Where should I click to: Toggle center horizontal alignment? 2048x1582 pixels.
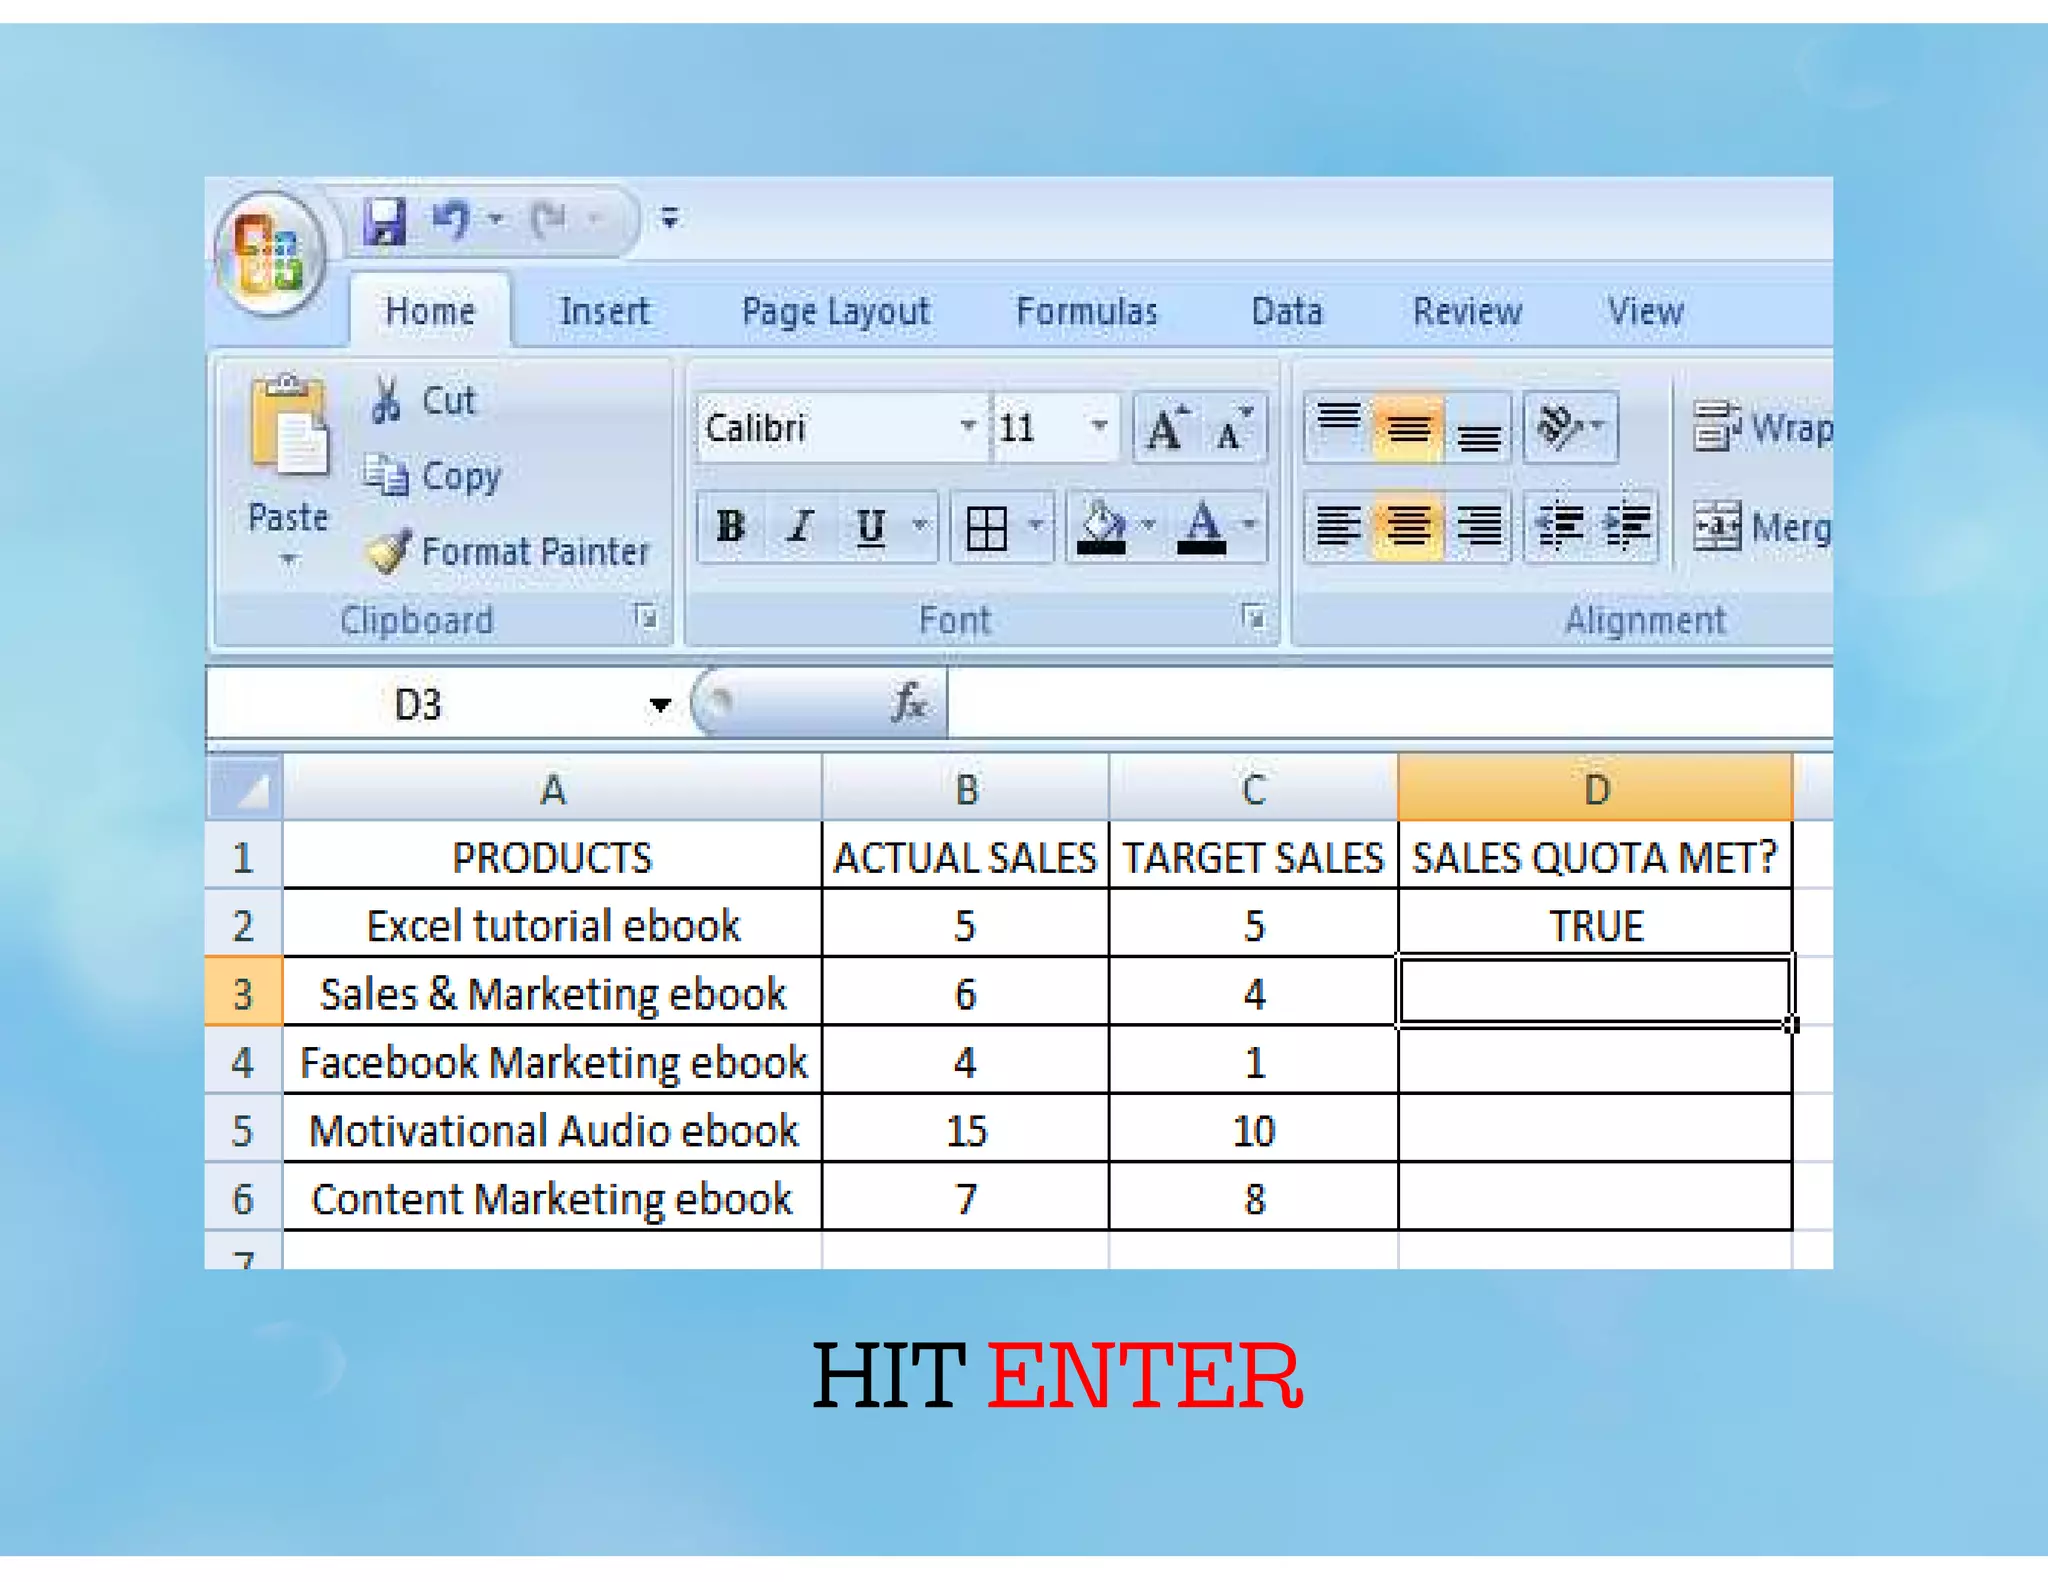tap(1407, 526)
